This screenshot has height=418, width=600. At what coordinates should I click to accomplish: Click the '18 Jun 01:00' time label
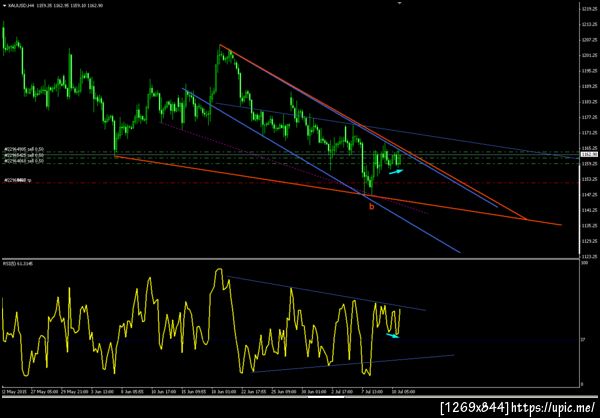click(x=223, y=392)
